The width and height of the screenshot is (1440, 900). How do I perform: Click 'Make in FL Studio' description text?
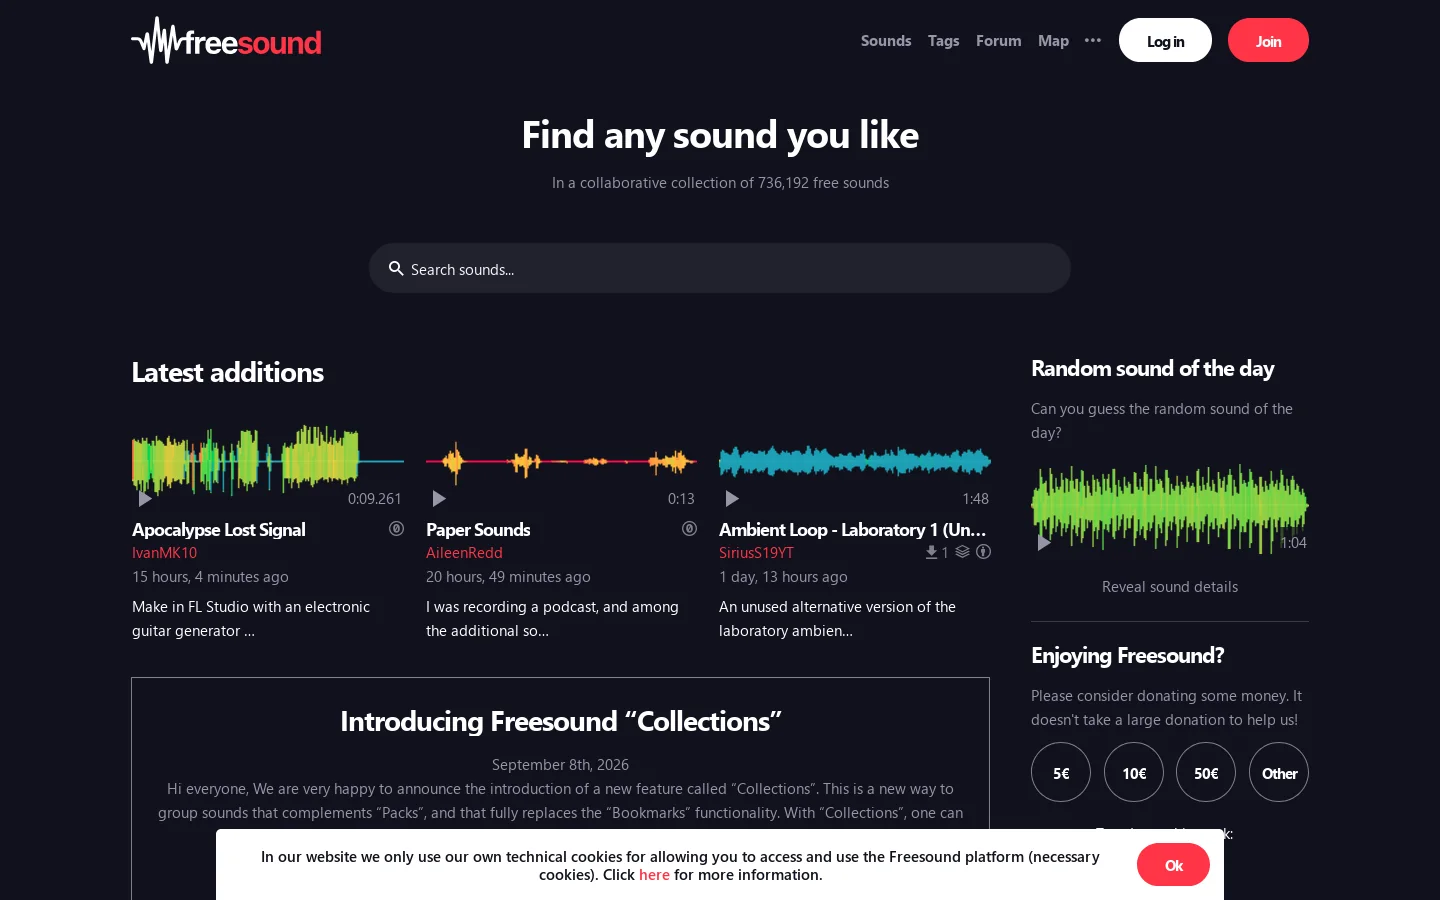251,619
